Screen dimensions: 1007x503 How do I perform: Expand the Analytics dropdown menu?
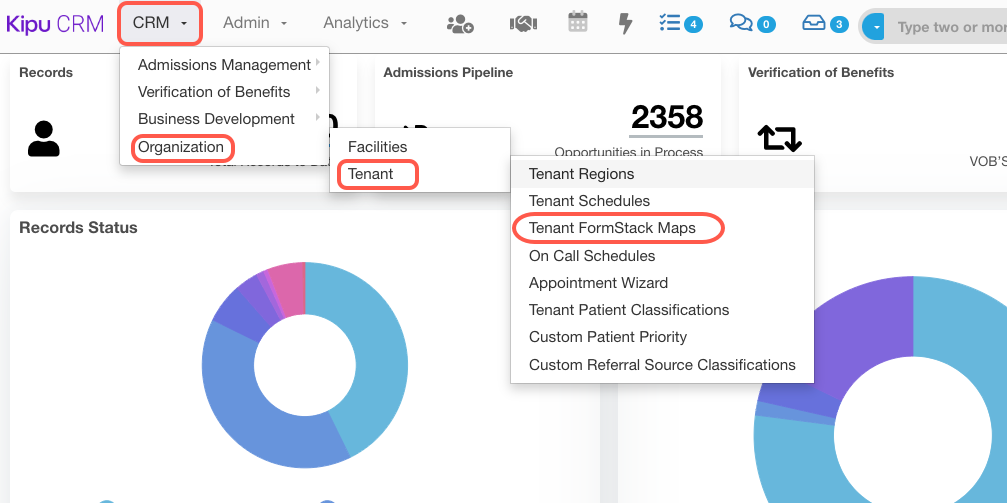pyautogui.click(x=365, y=23)
